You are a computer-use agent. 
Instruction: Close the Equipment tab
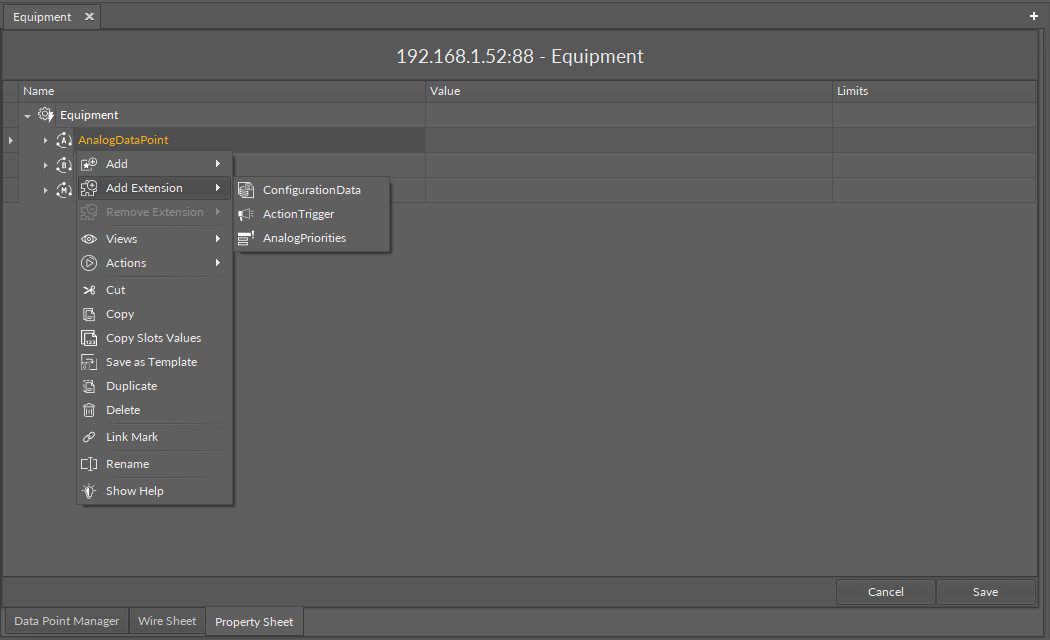point(89,17)
